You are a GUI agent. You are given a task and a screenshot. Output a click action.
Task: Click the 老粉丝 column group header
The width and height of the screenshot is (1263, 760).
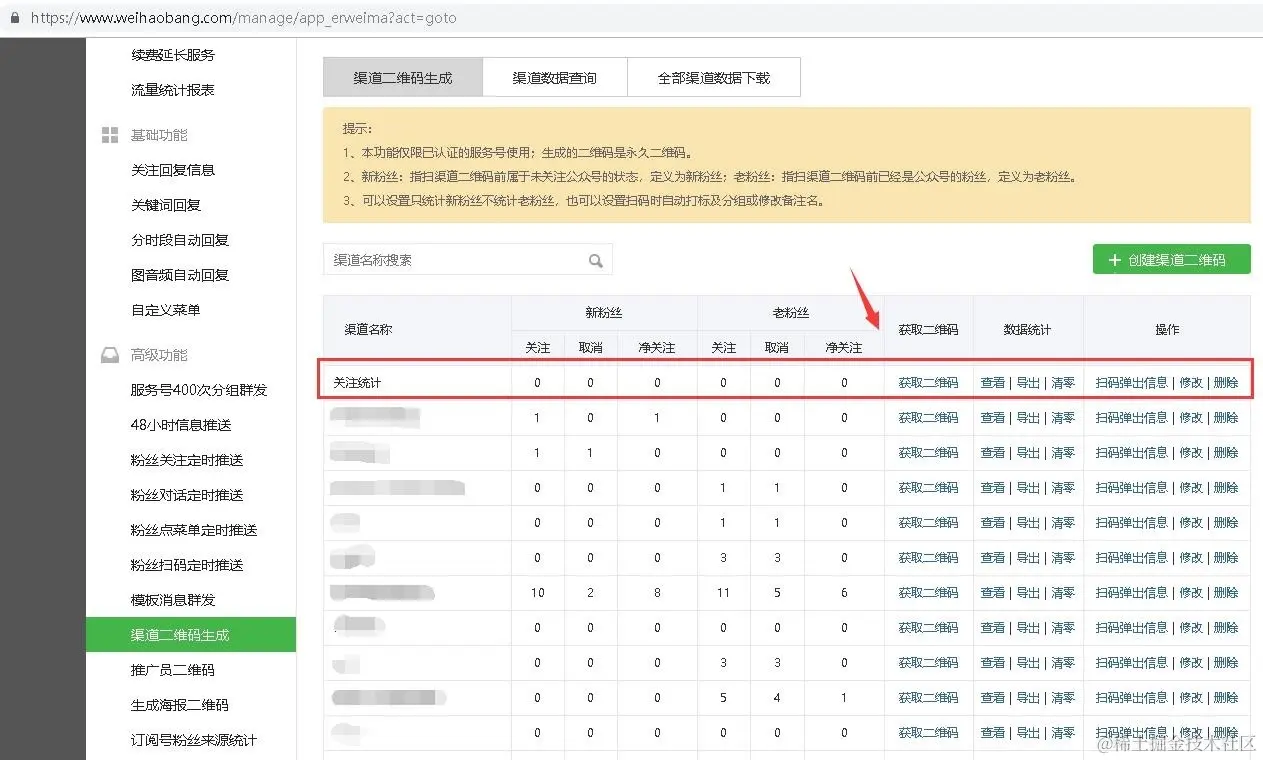(790, 313)
